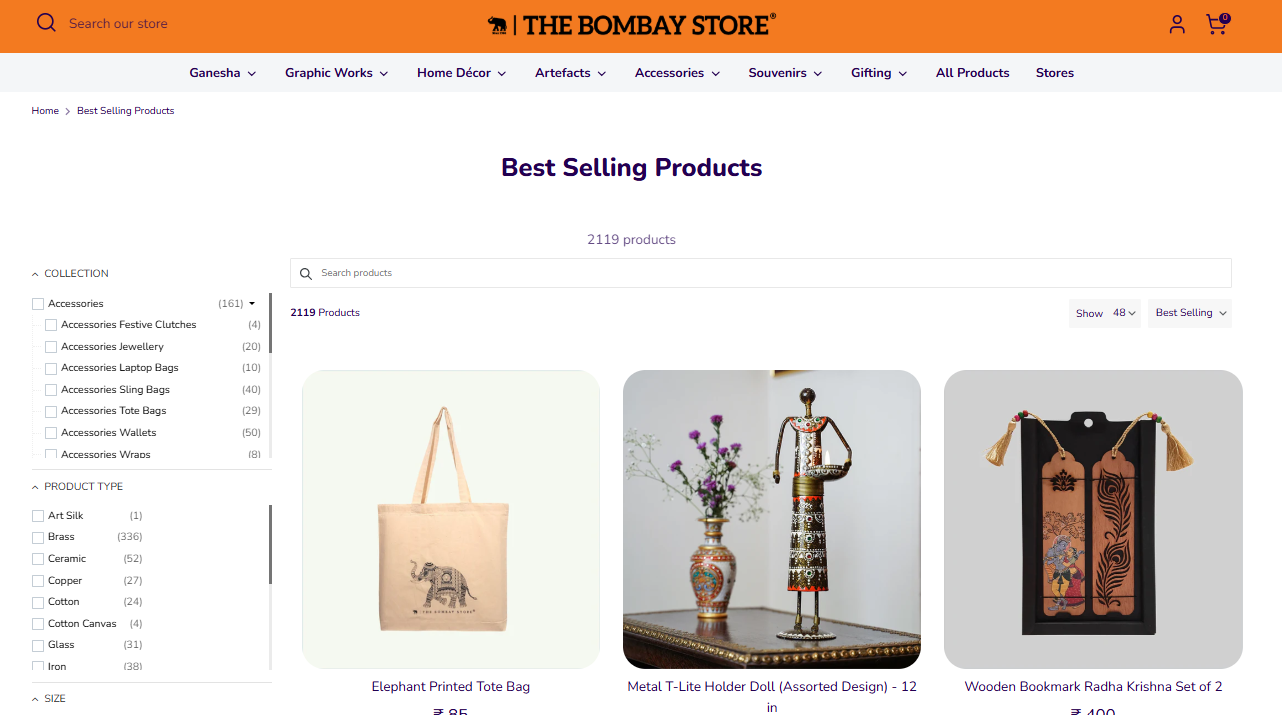Open the Show 48 dropdown

pyautogui.click(x=1121, y=313)
